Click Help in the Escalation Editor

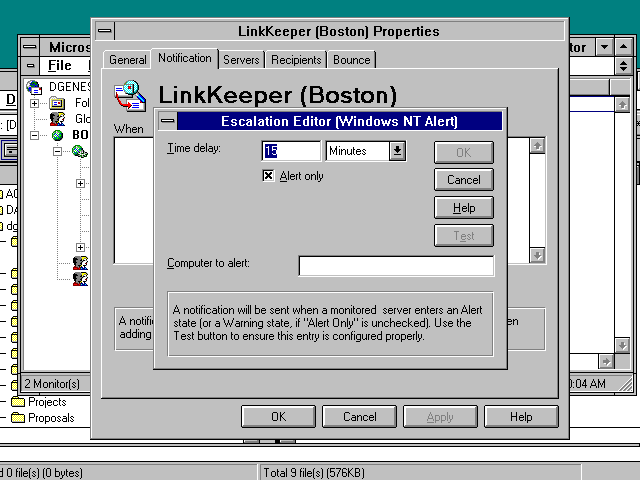tap(464, 208)
